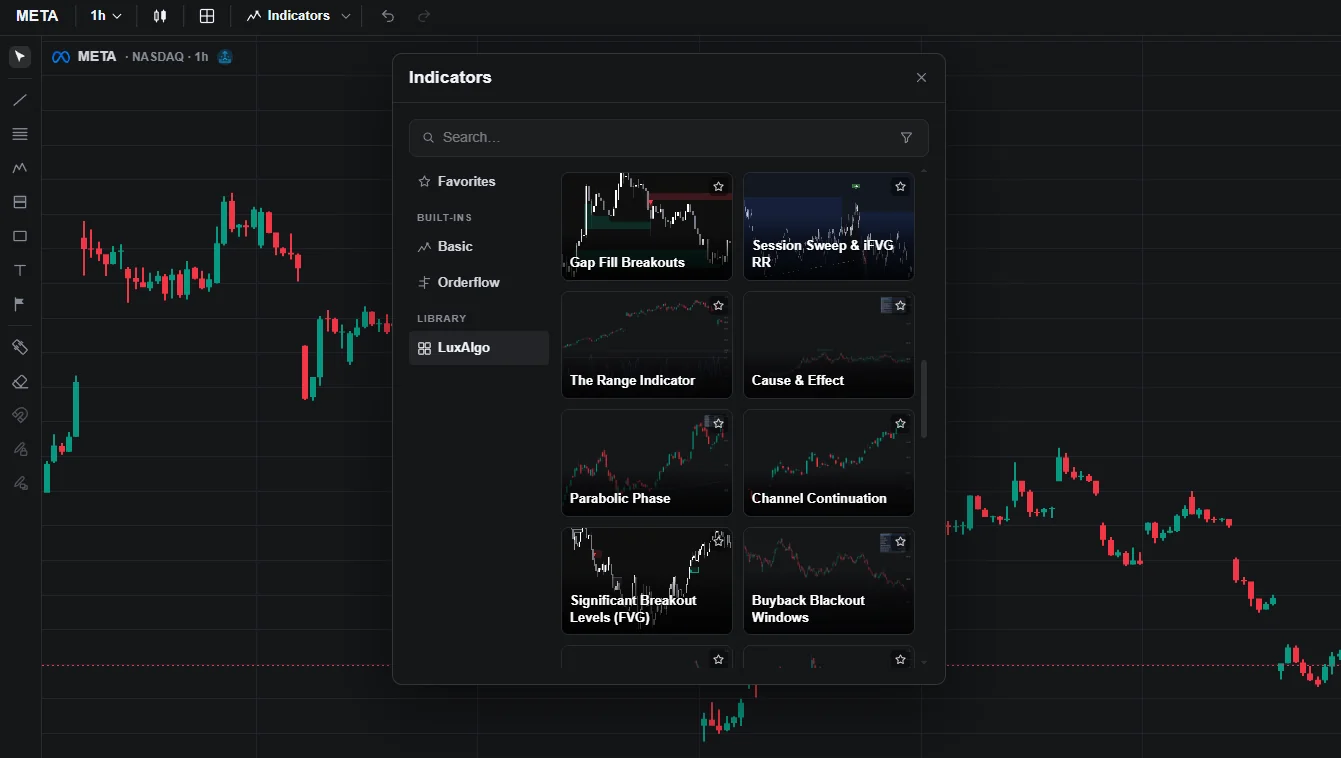The width and height of the screenshot is (1341, 758).
Task: Select the trend line drawing tool
Action: [20, 100]
